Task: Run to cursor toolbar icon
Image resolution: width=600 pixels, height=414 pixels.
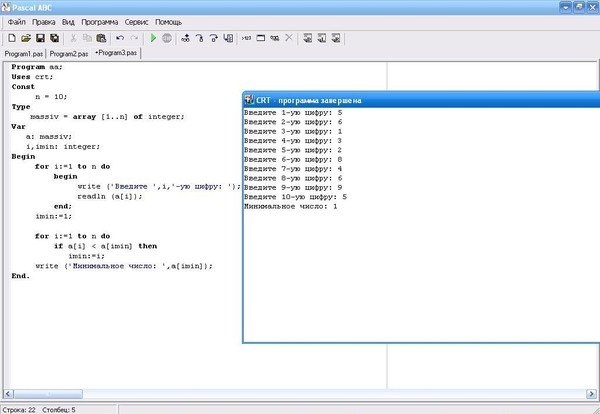Action: (228, 38)
